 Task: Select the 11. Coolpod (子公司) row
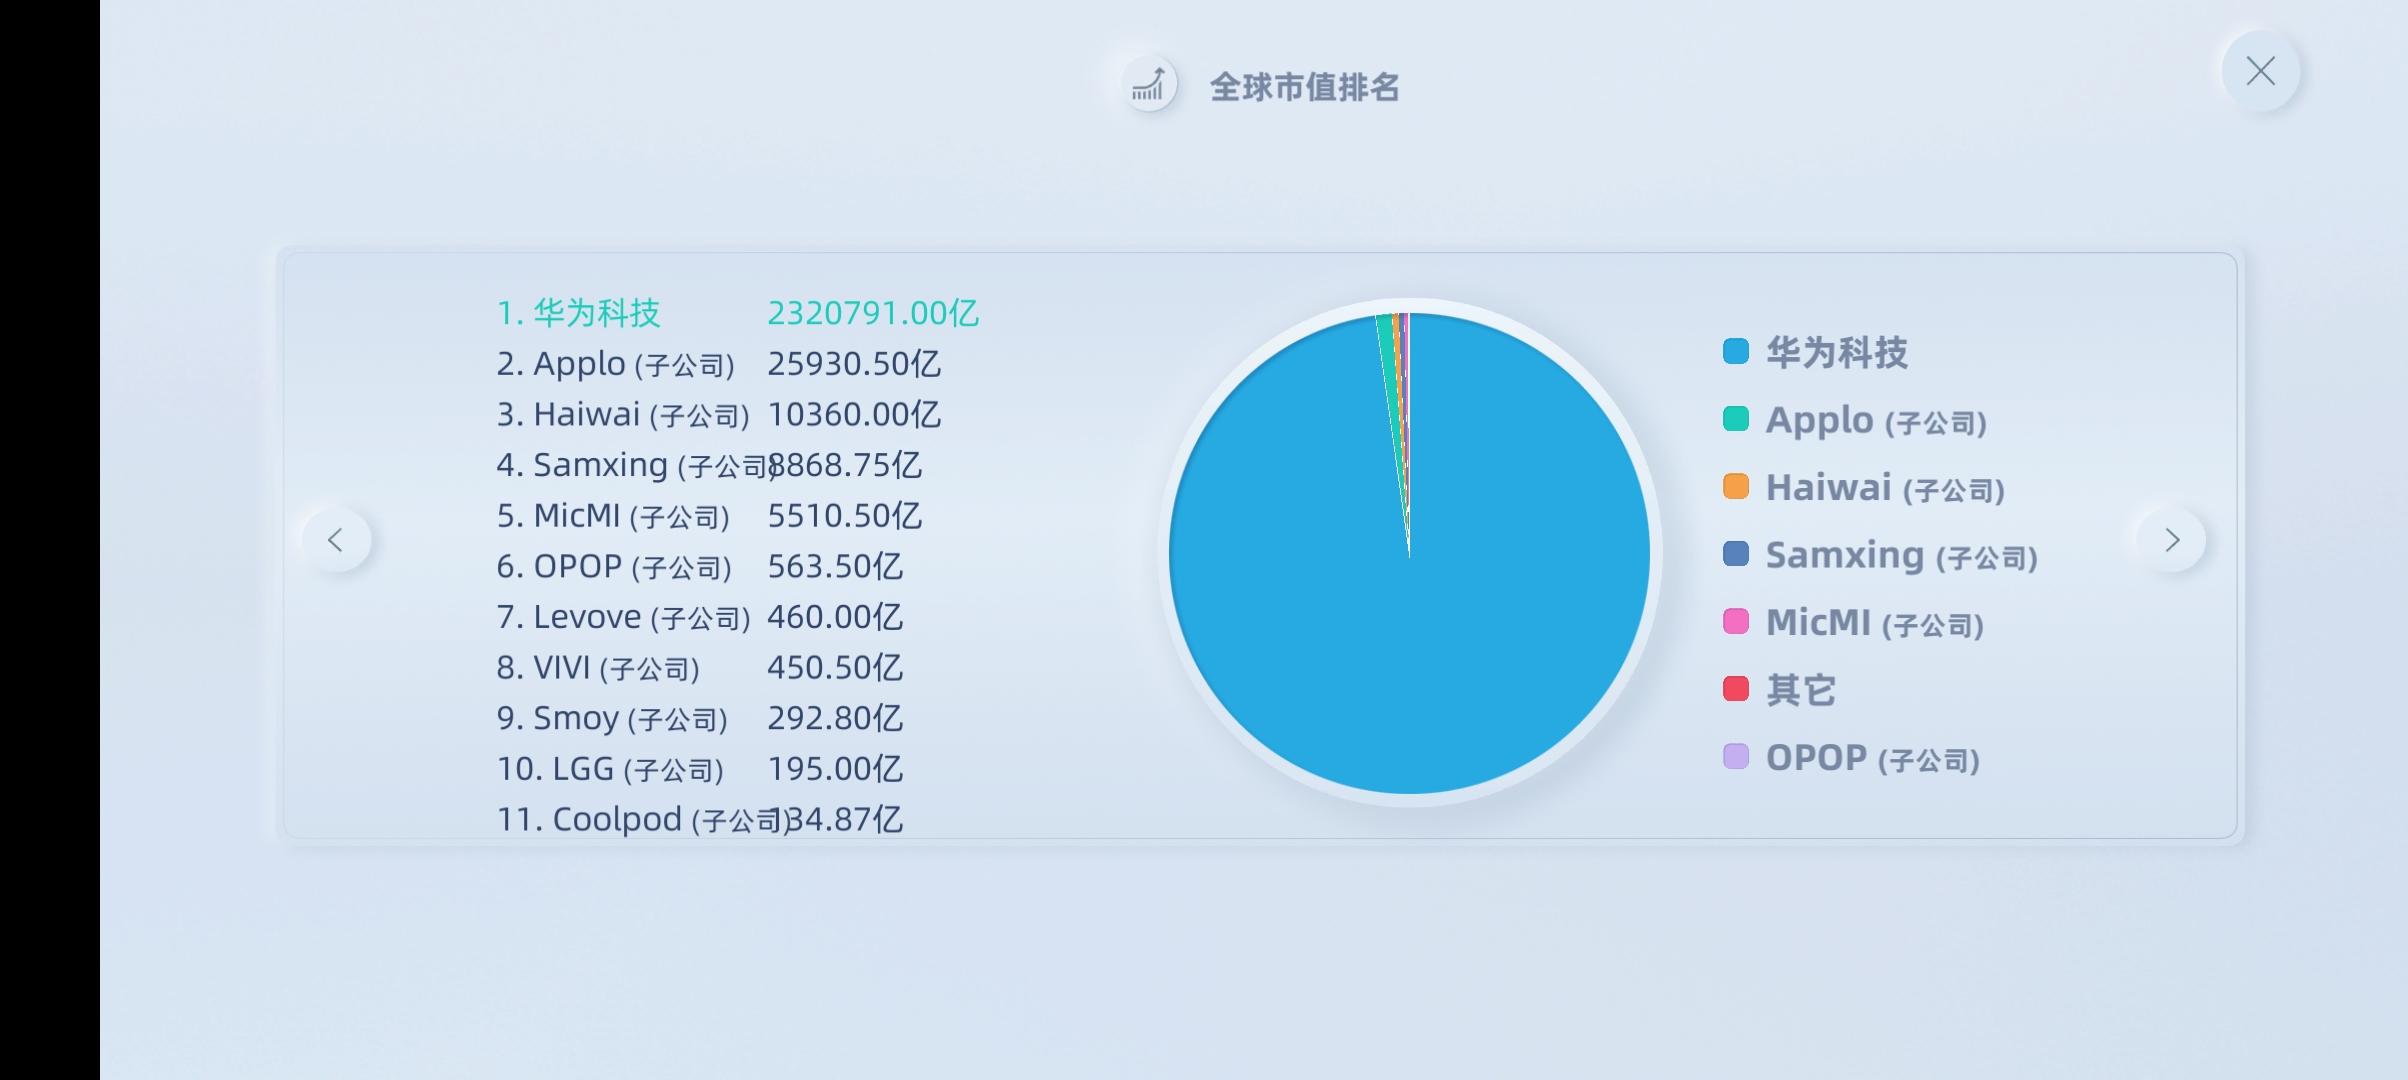tap(700, 820)
